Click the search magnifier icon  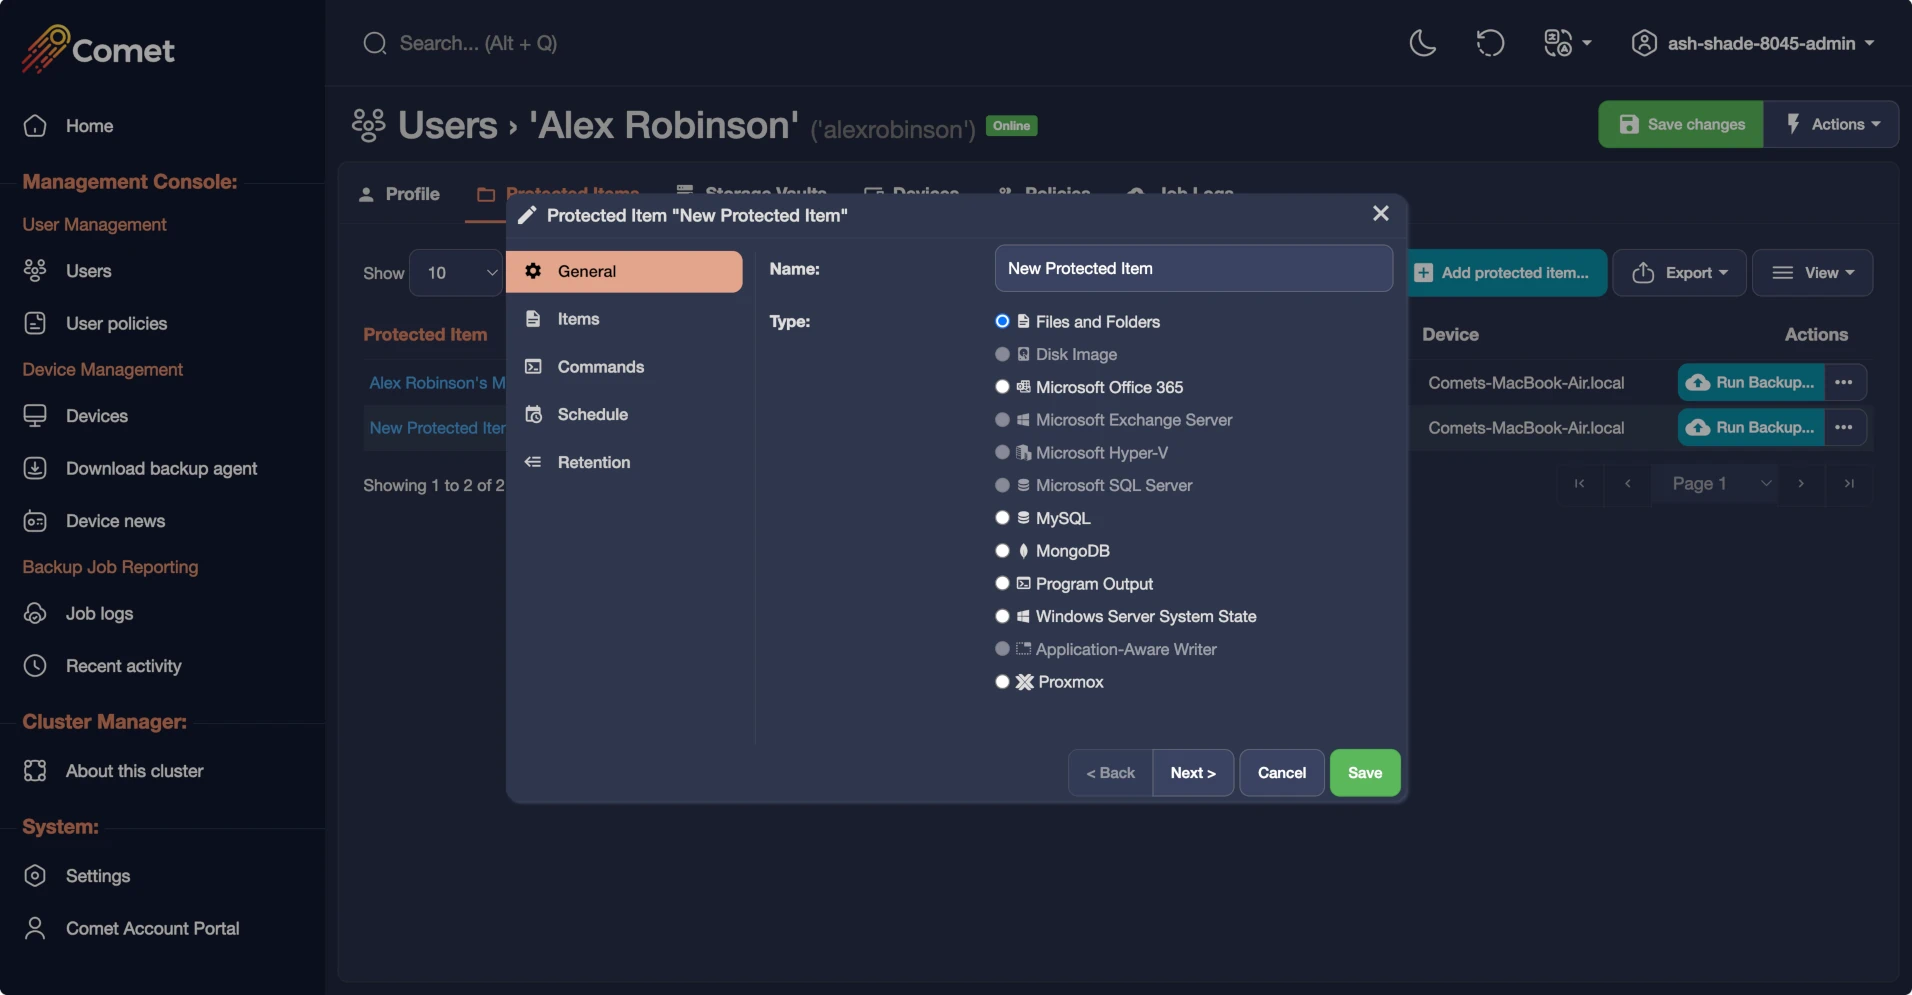point(375,43)
